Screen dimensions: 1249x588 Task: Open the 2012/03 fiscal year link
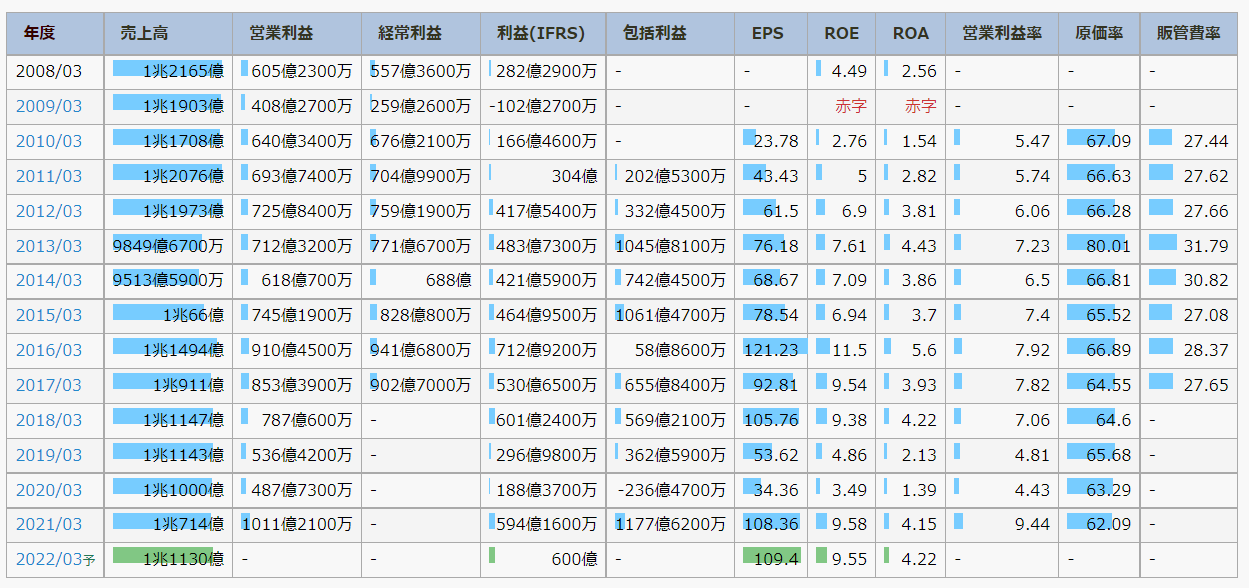[49, 211]
